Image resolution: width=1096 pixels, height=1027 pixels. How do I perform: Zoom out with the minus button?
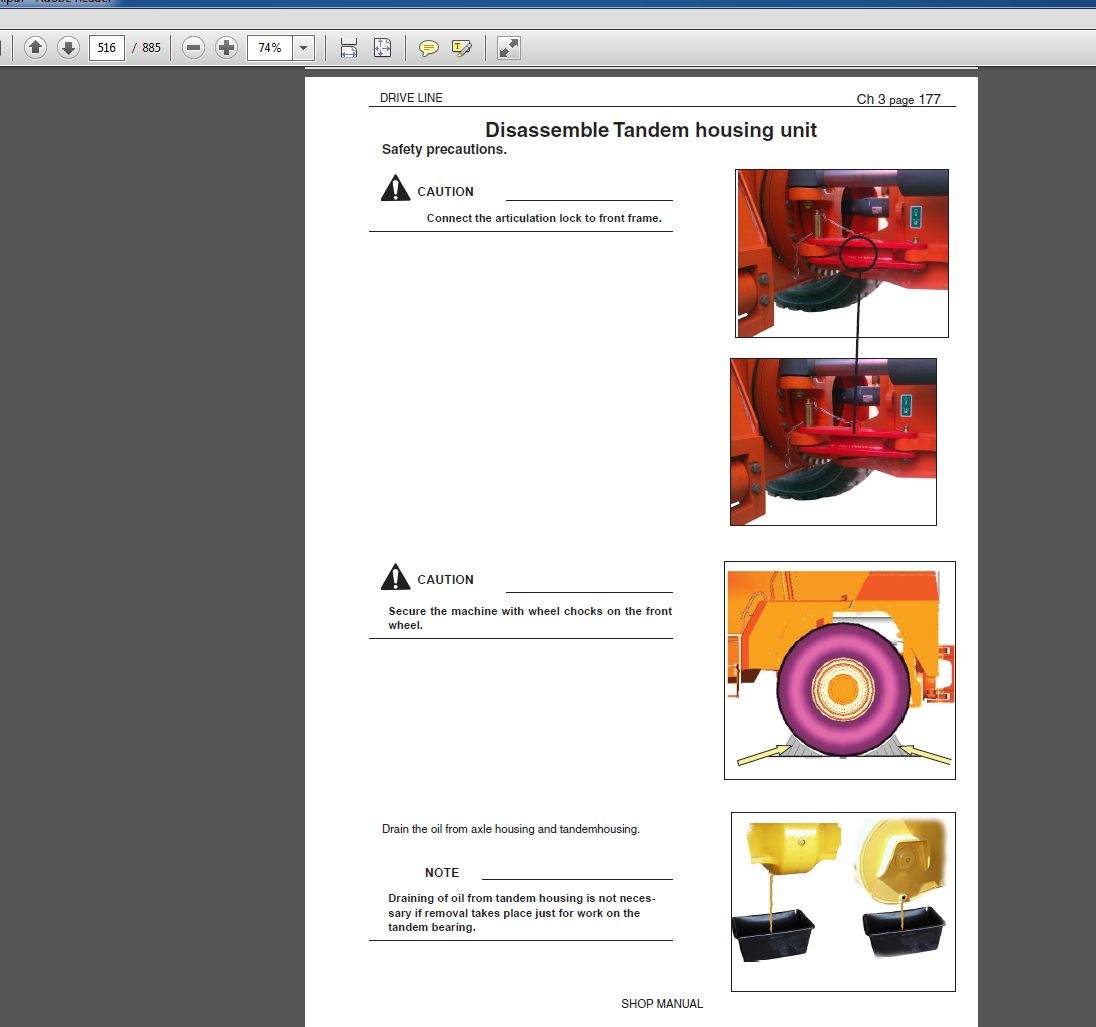tap(194, 48)
